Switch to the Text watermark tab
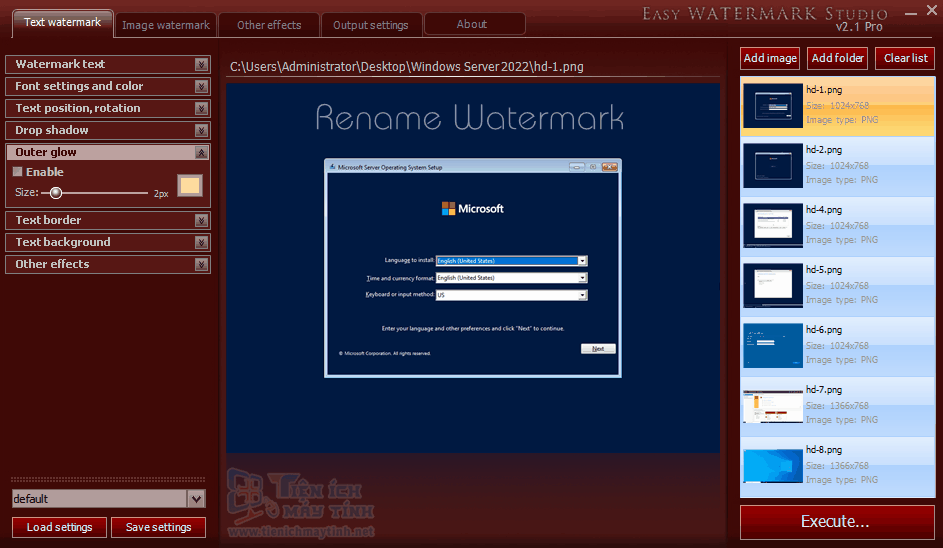 [63, 23]
